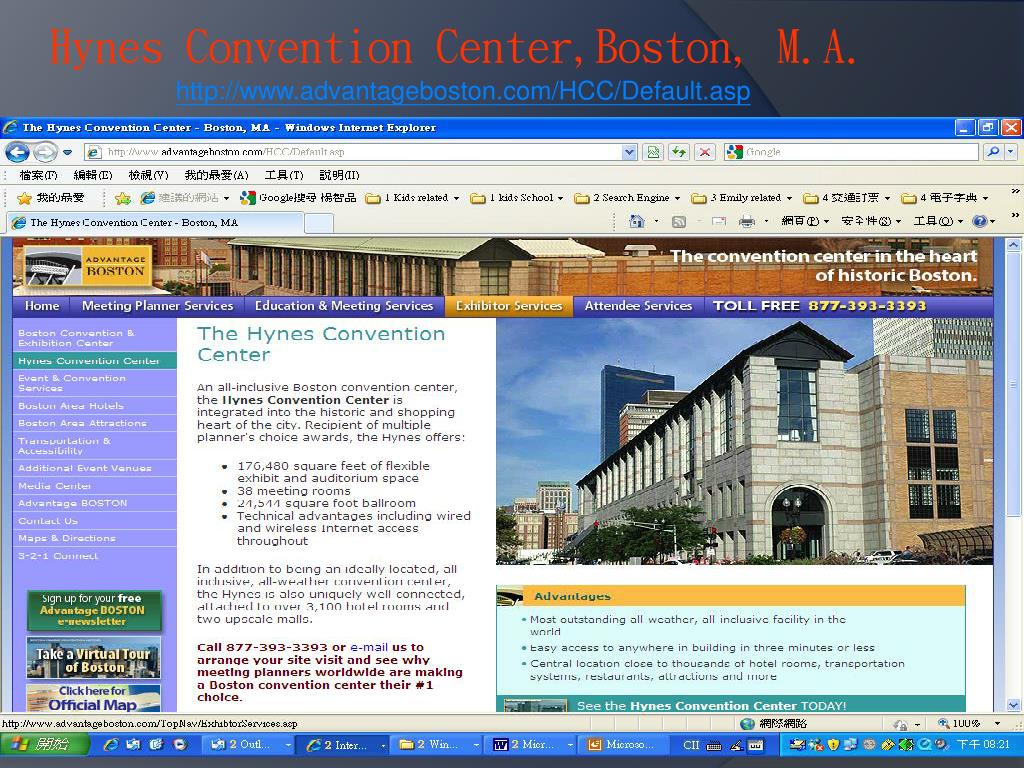Open Education & Meeting Services nav item

(x=344, y=306)
